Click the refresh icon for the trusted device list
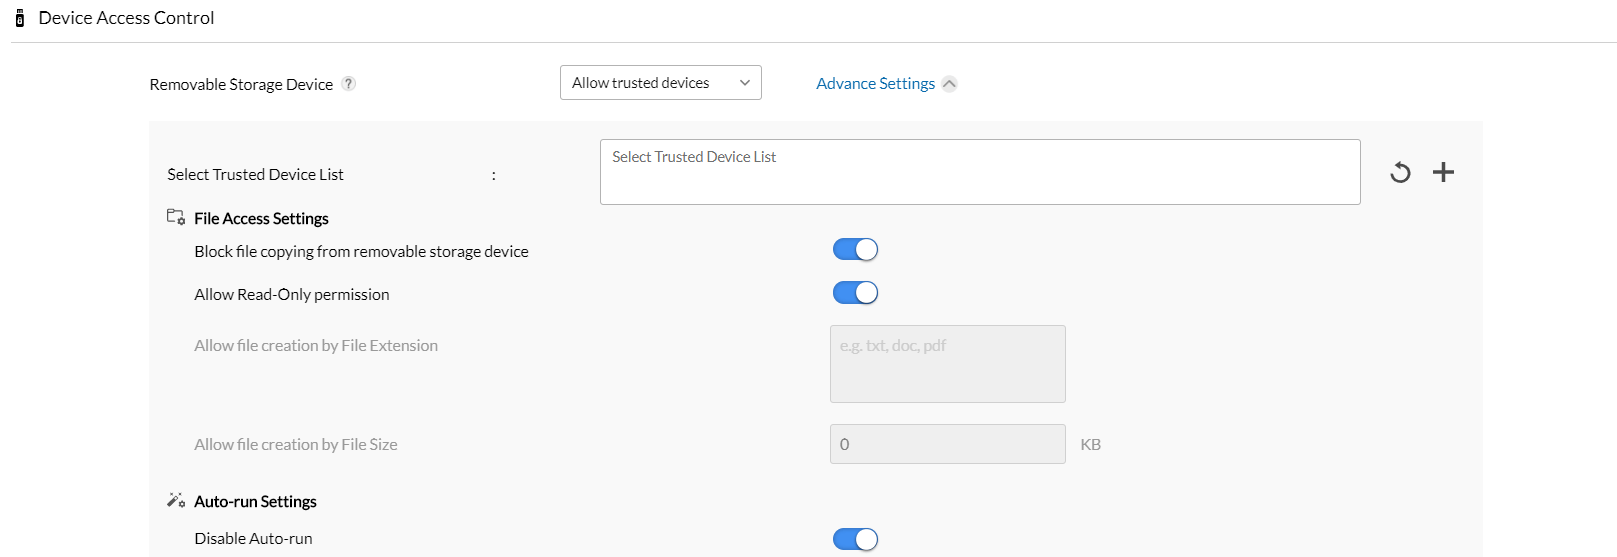Image resolution: width=1617 pixels, height=557 pixels. click(1400, 172)
